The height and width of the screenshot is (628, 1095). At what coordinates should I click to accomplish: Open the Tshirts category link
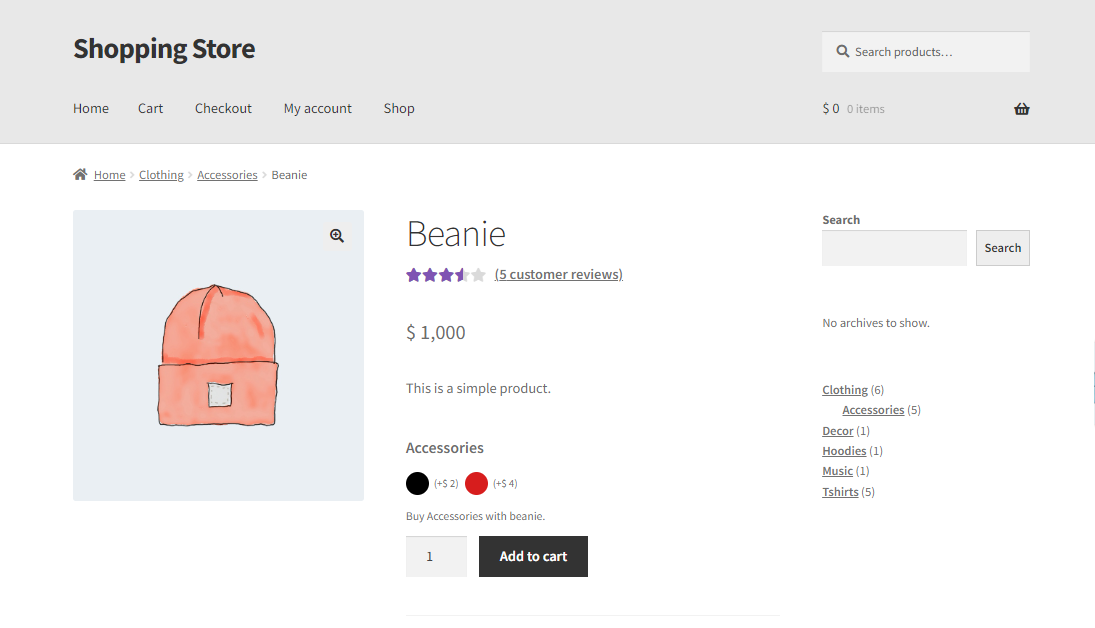coord(840,492)
